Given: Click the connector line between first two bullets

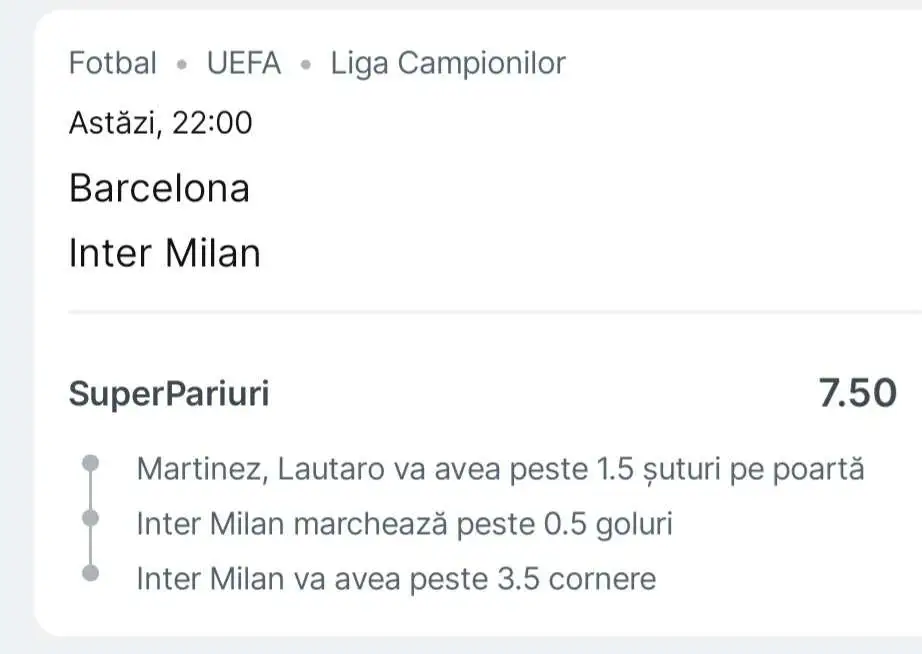Looking at the screenshot, I should (91, 491).
